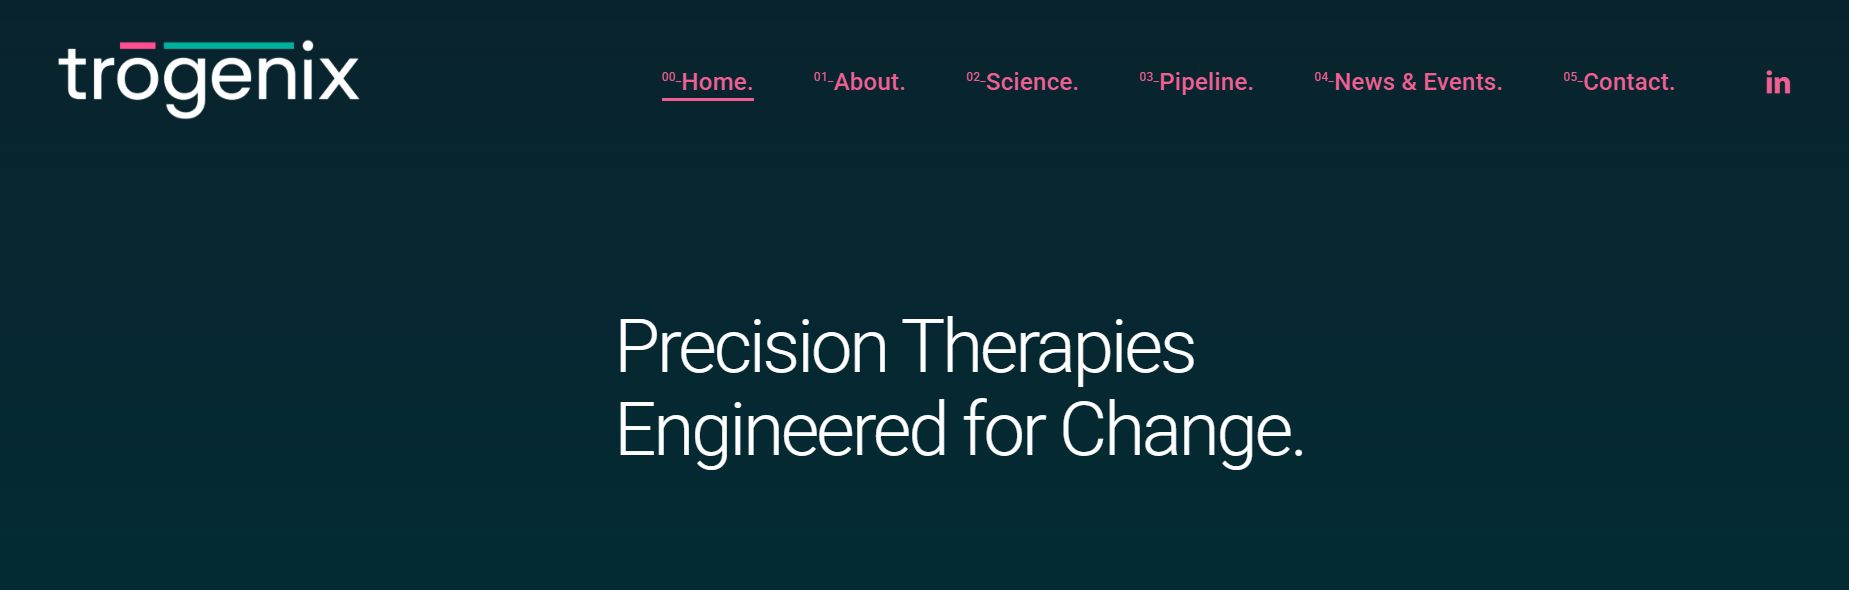Screen dimensions: 1849x590
Task: Click the 03 number beside Pipeline
Action: click(1146, 77)
